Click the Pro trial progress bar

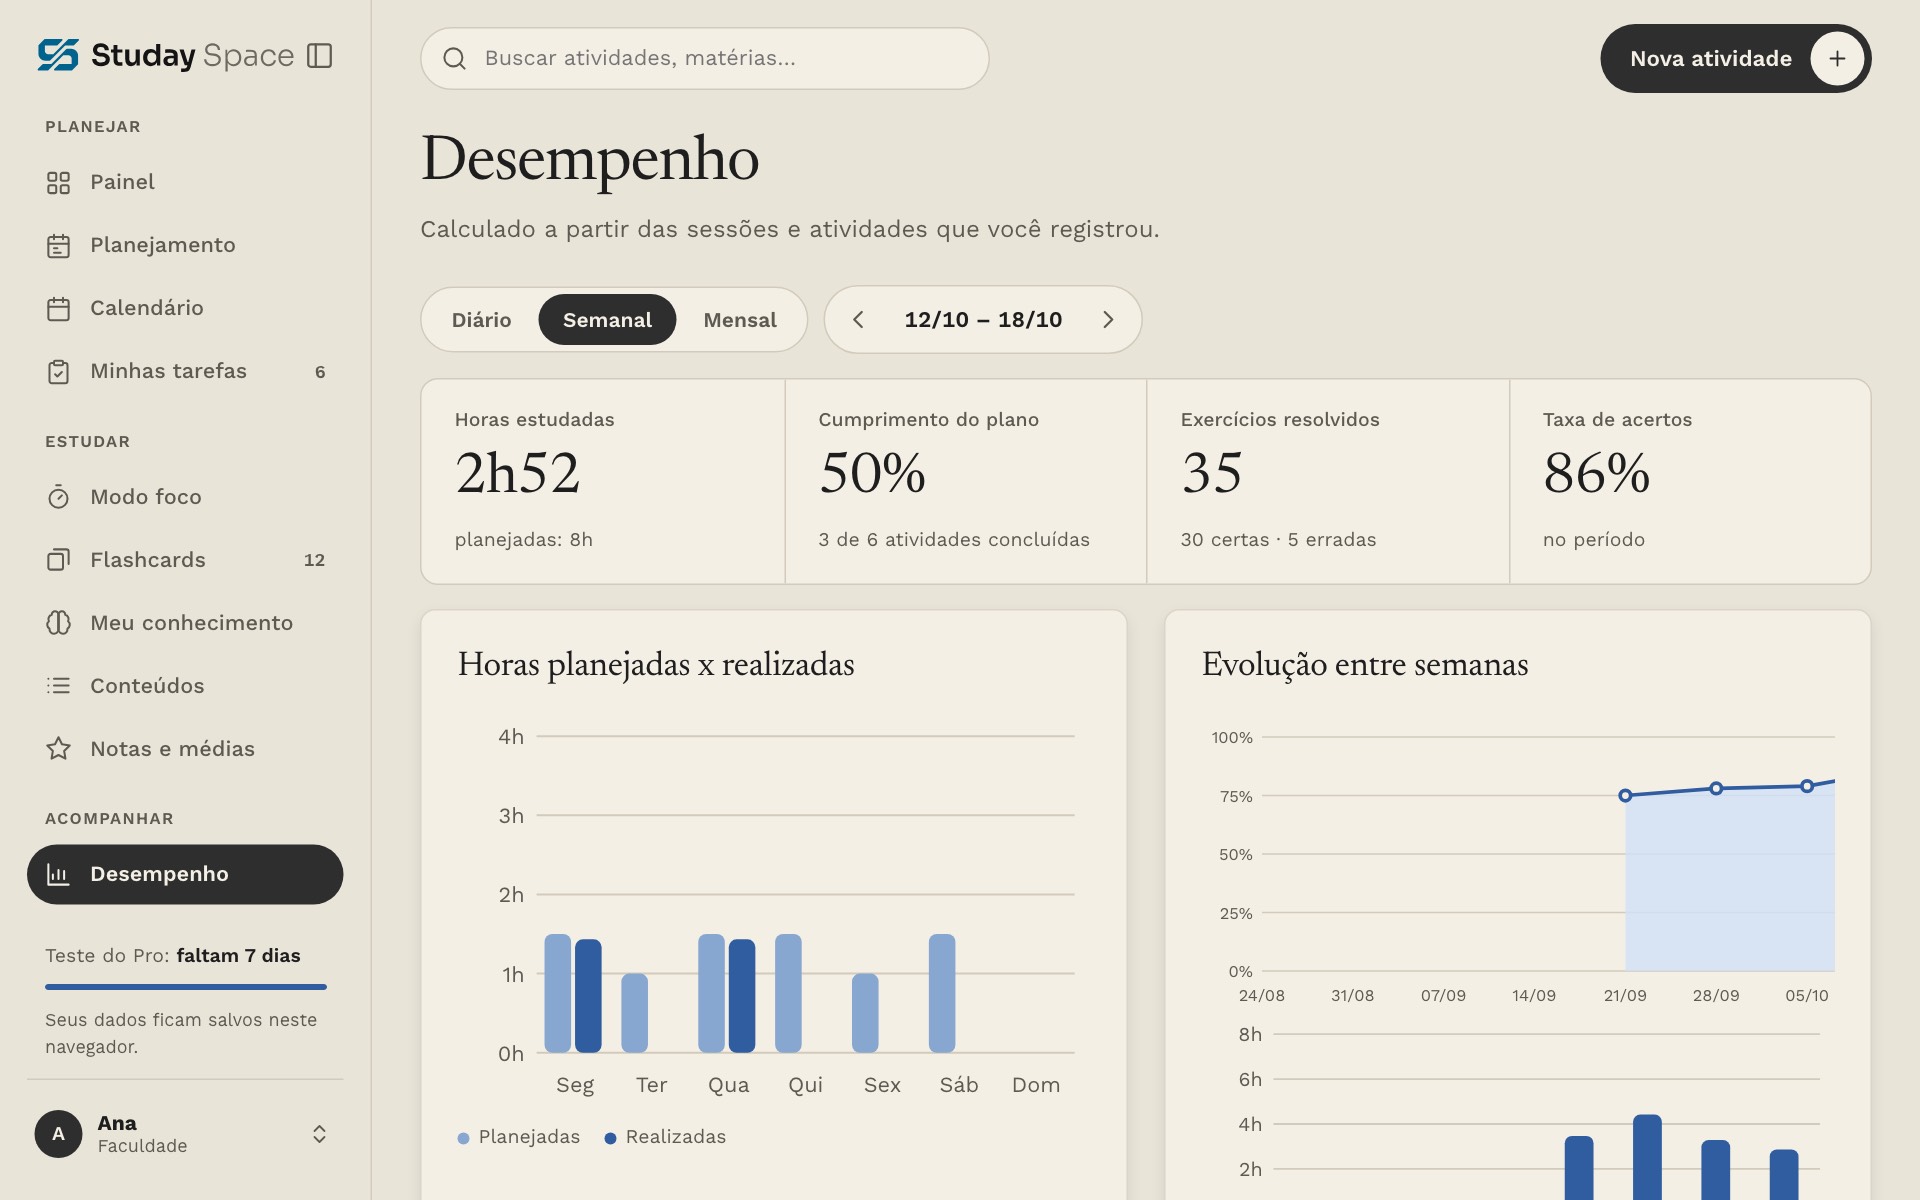[186, 987]
